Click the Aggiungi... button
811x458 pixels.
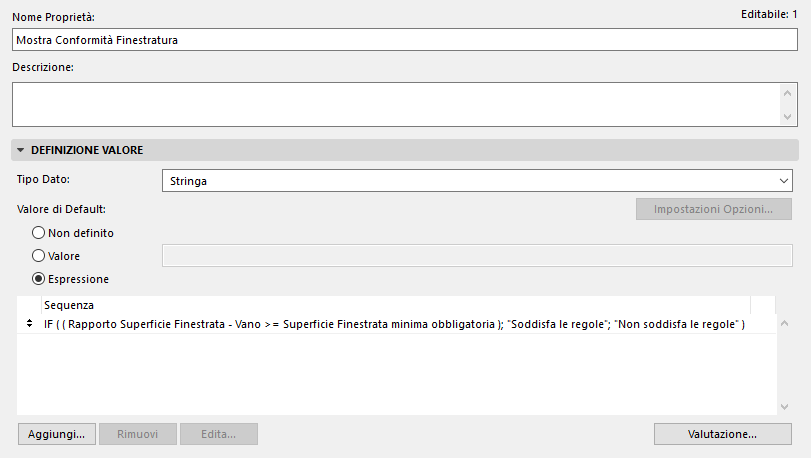coord(56,434)
